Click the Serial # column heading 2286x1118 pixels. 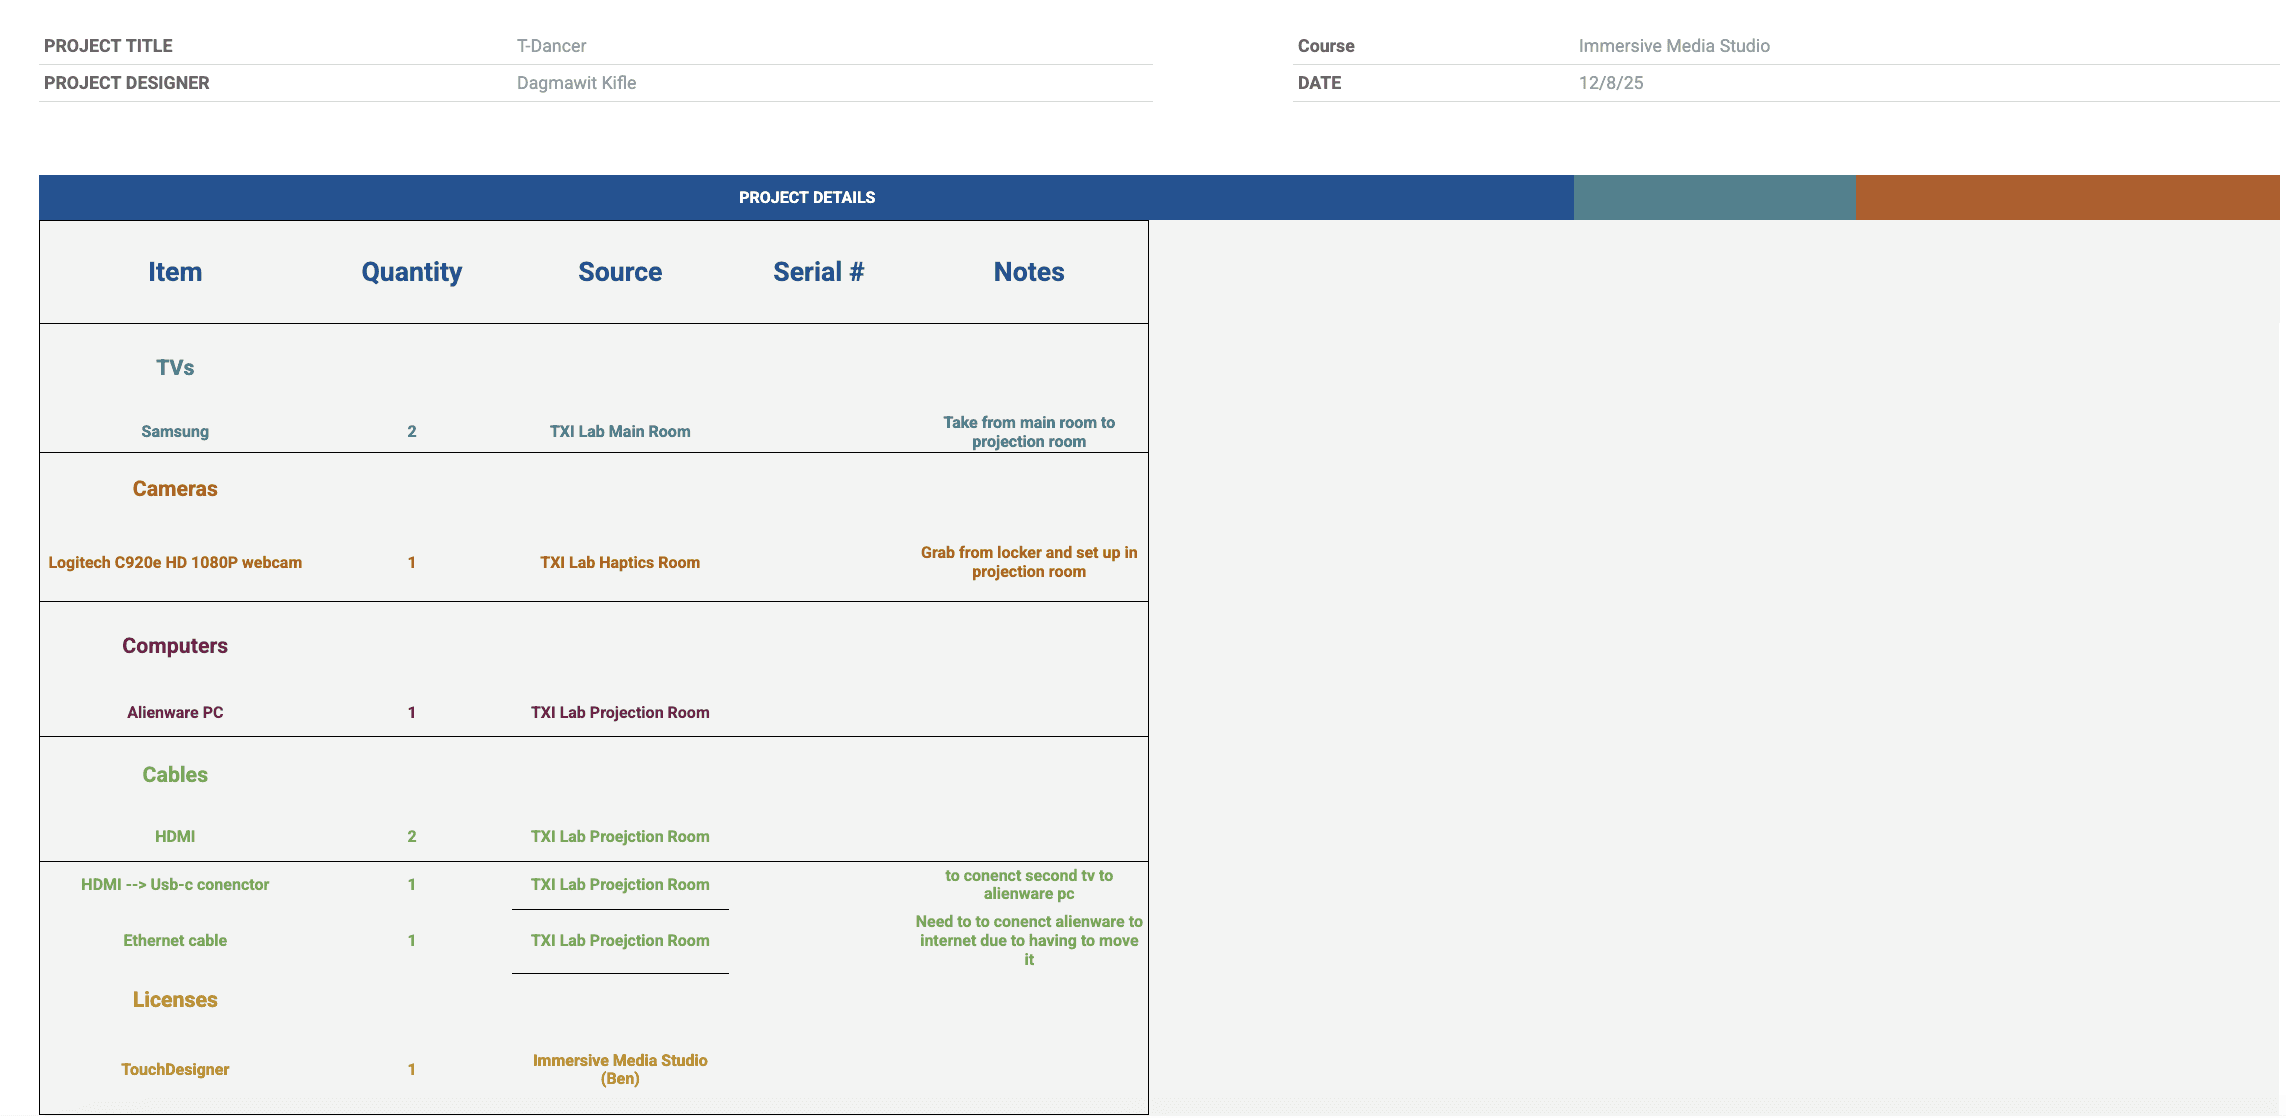818,272
